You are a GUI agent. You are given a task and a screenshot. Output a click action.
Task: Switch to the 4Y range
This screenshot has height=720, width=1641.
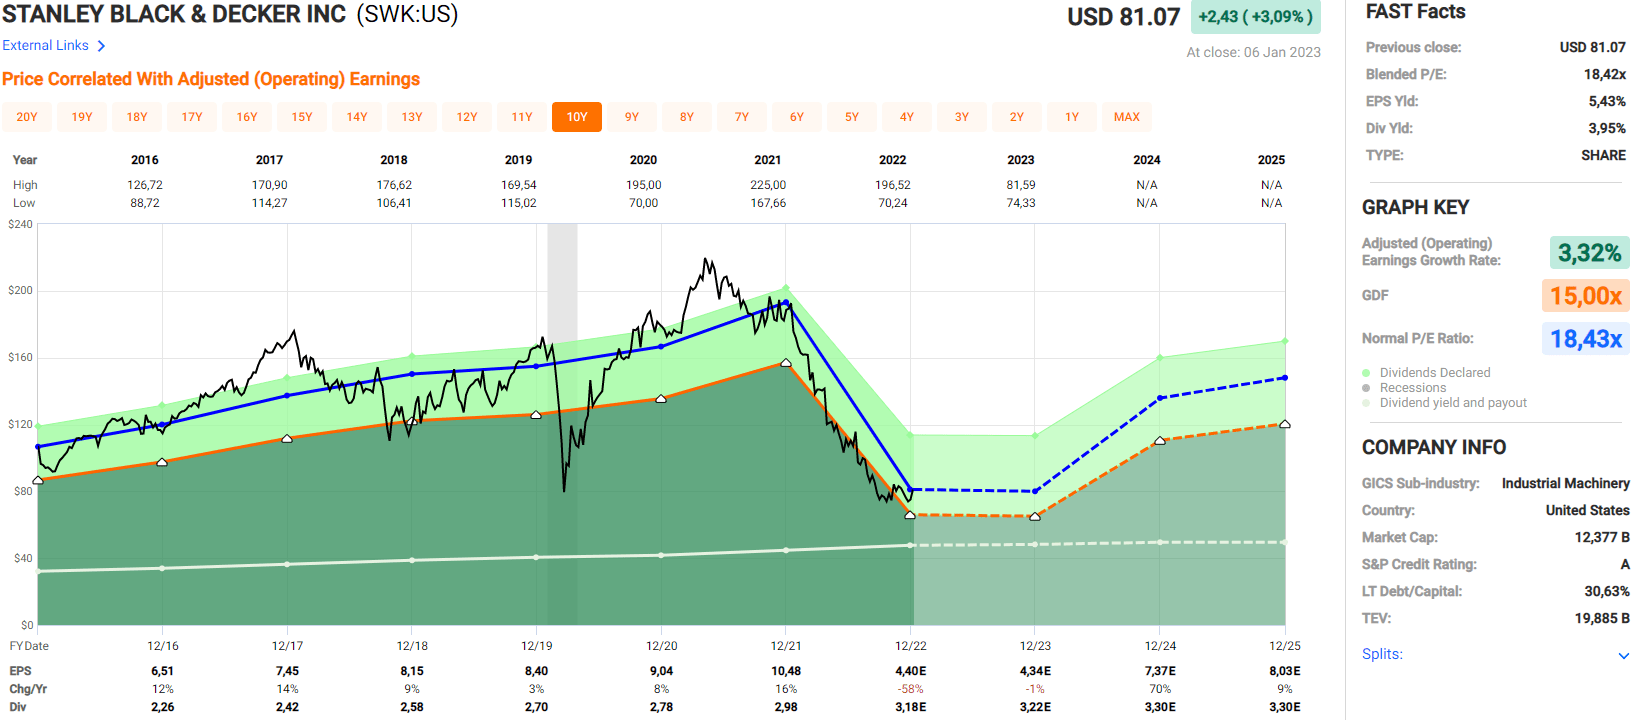(907, 117)
